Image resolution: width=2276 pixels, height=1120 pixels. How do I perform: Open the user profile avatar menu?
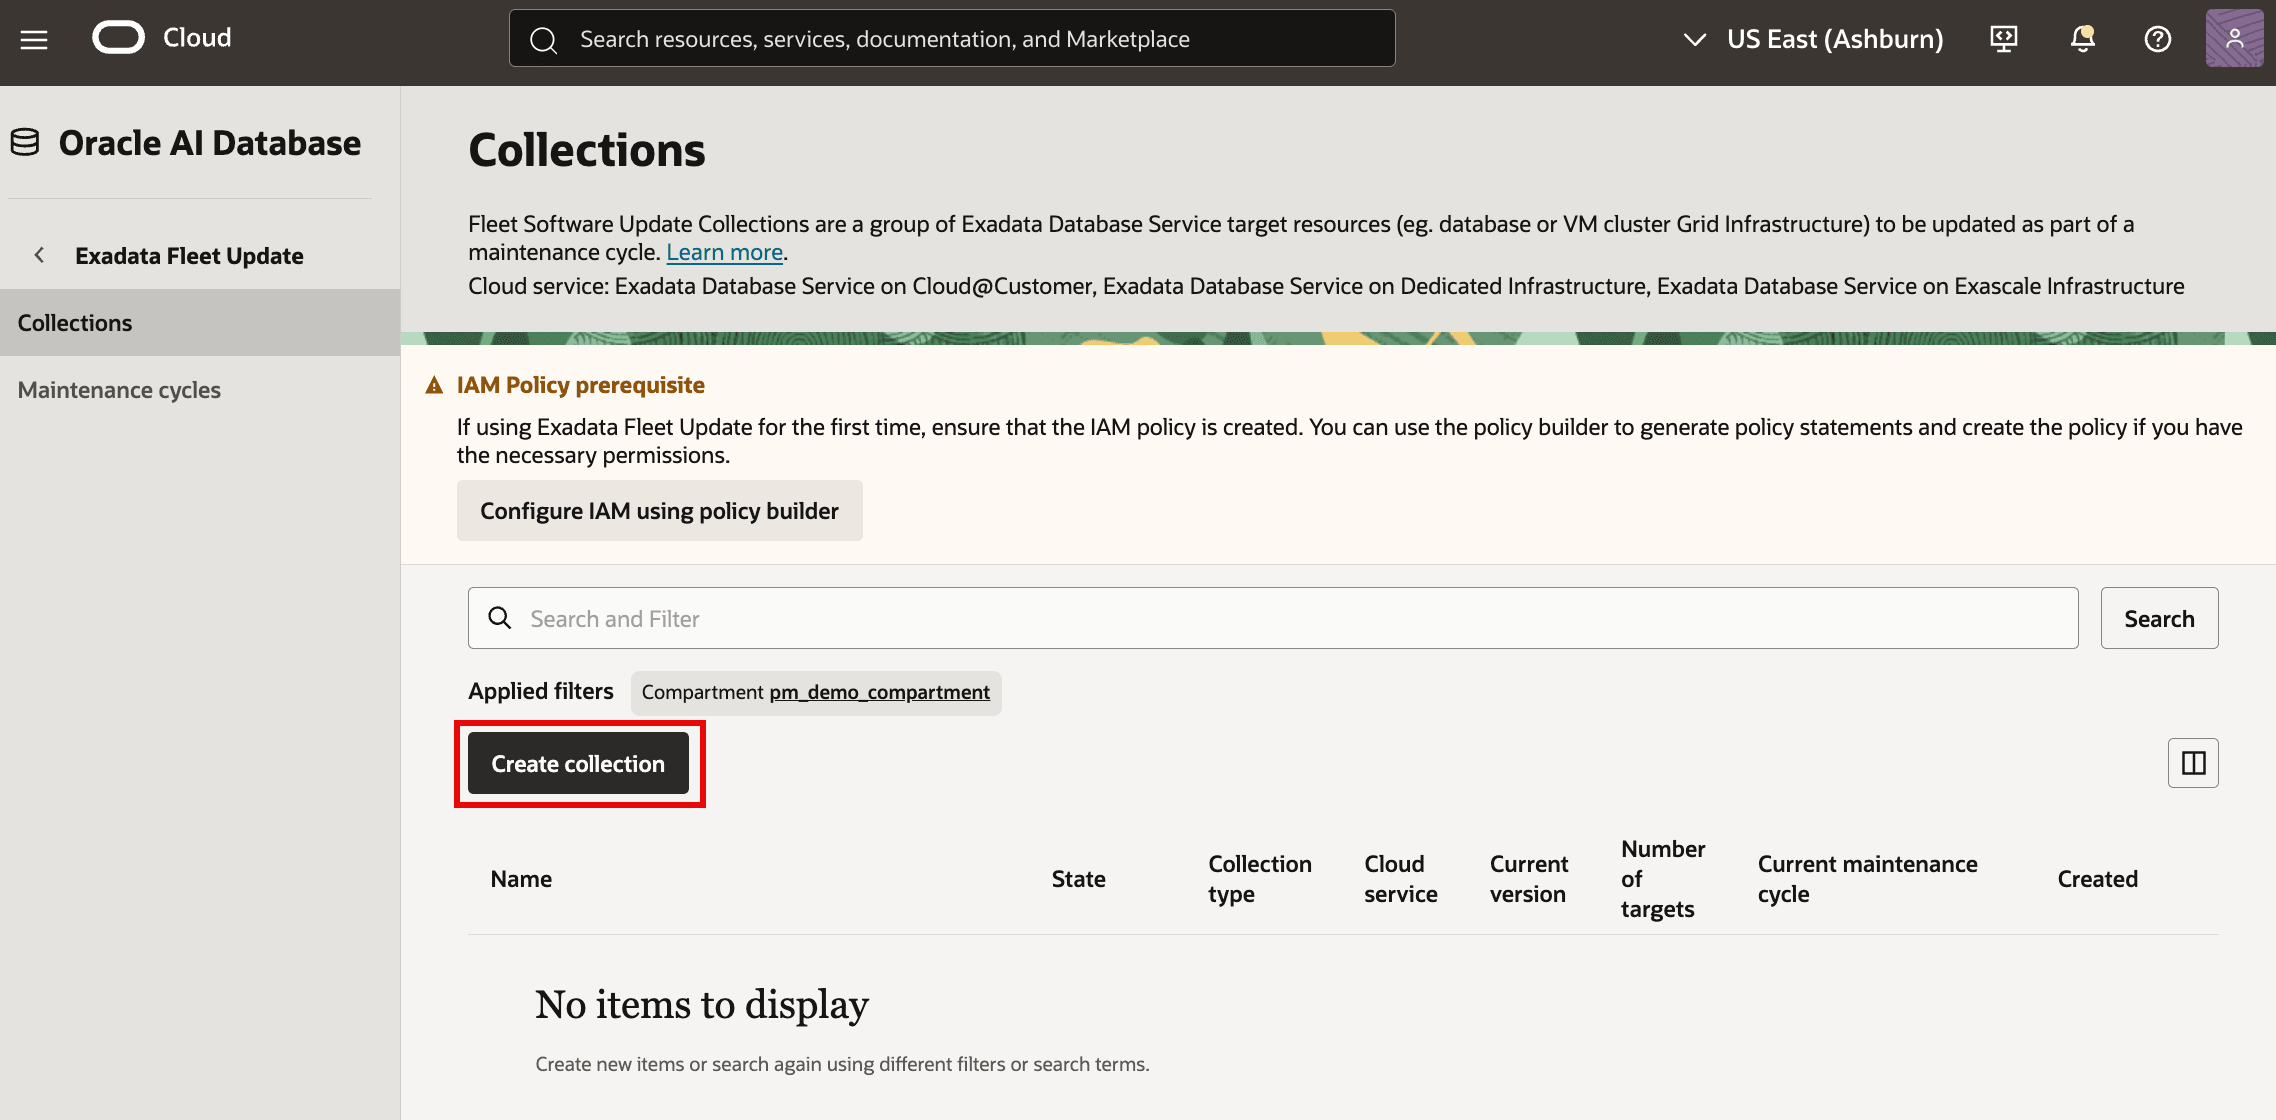coord(2234,39)
